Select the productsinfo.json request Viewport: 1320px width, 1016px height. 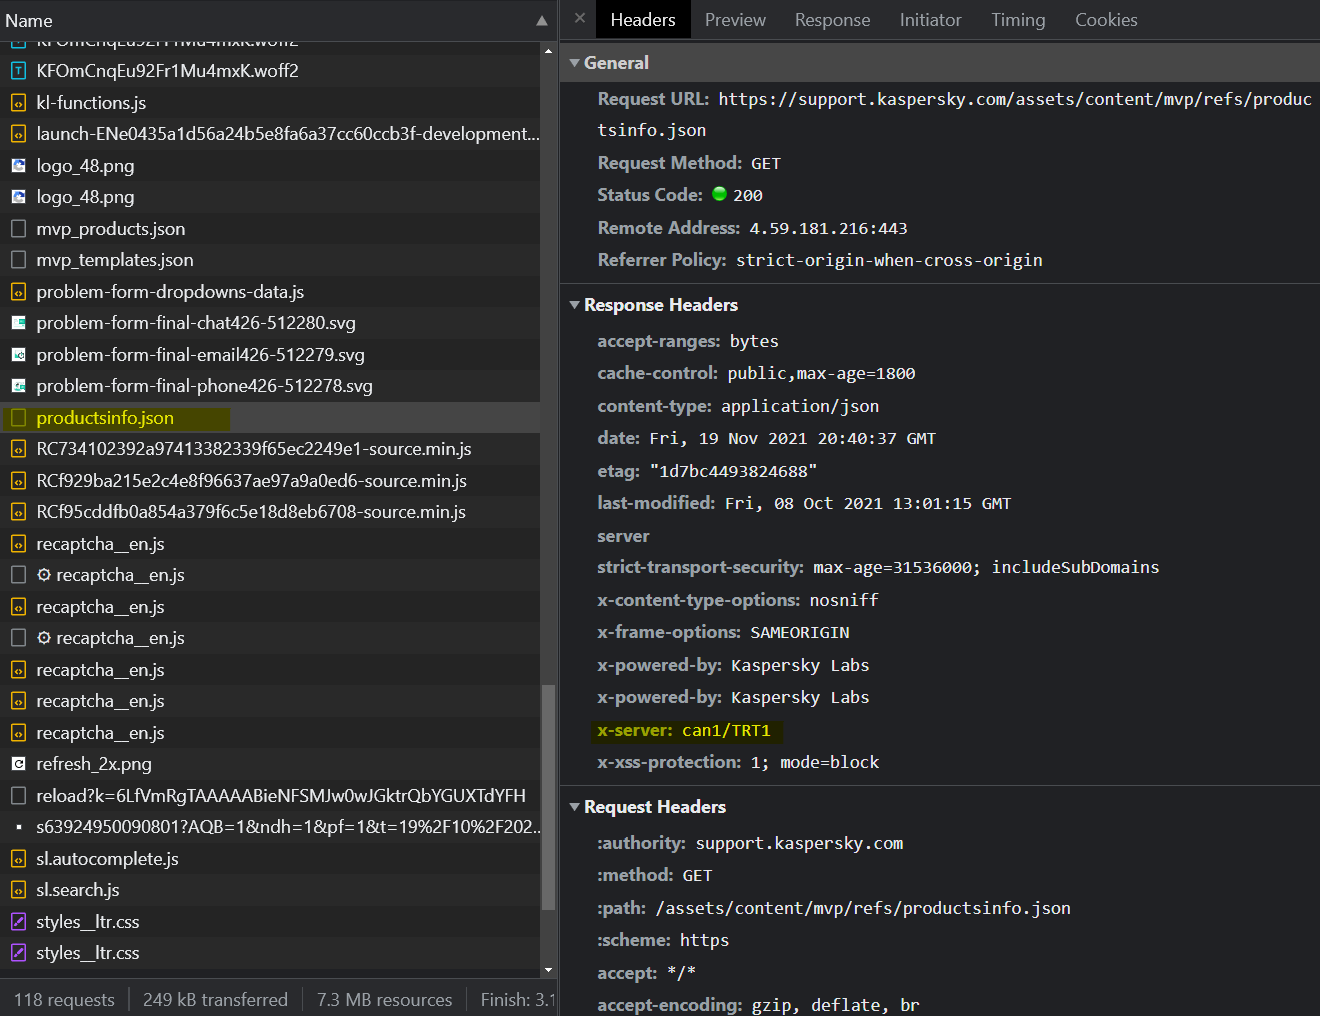click(105, 418)
